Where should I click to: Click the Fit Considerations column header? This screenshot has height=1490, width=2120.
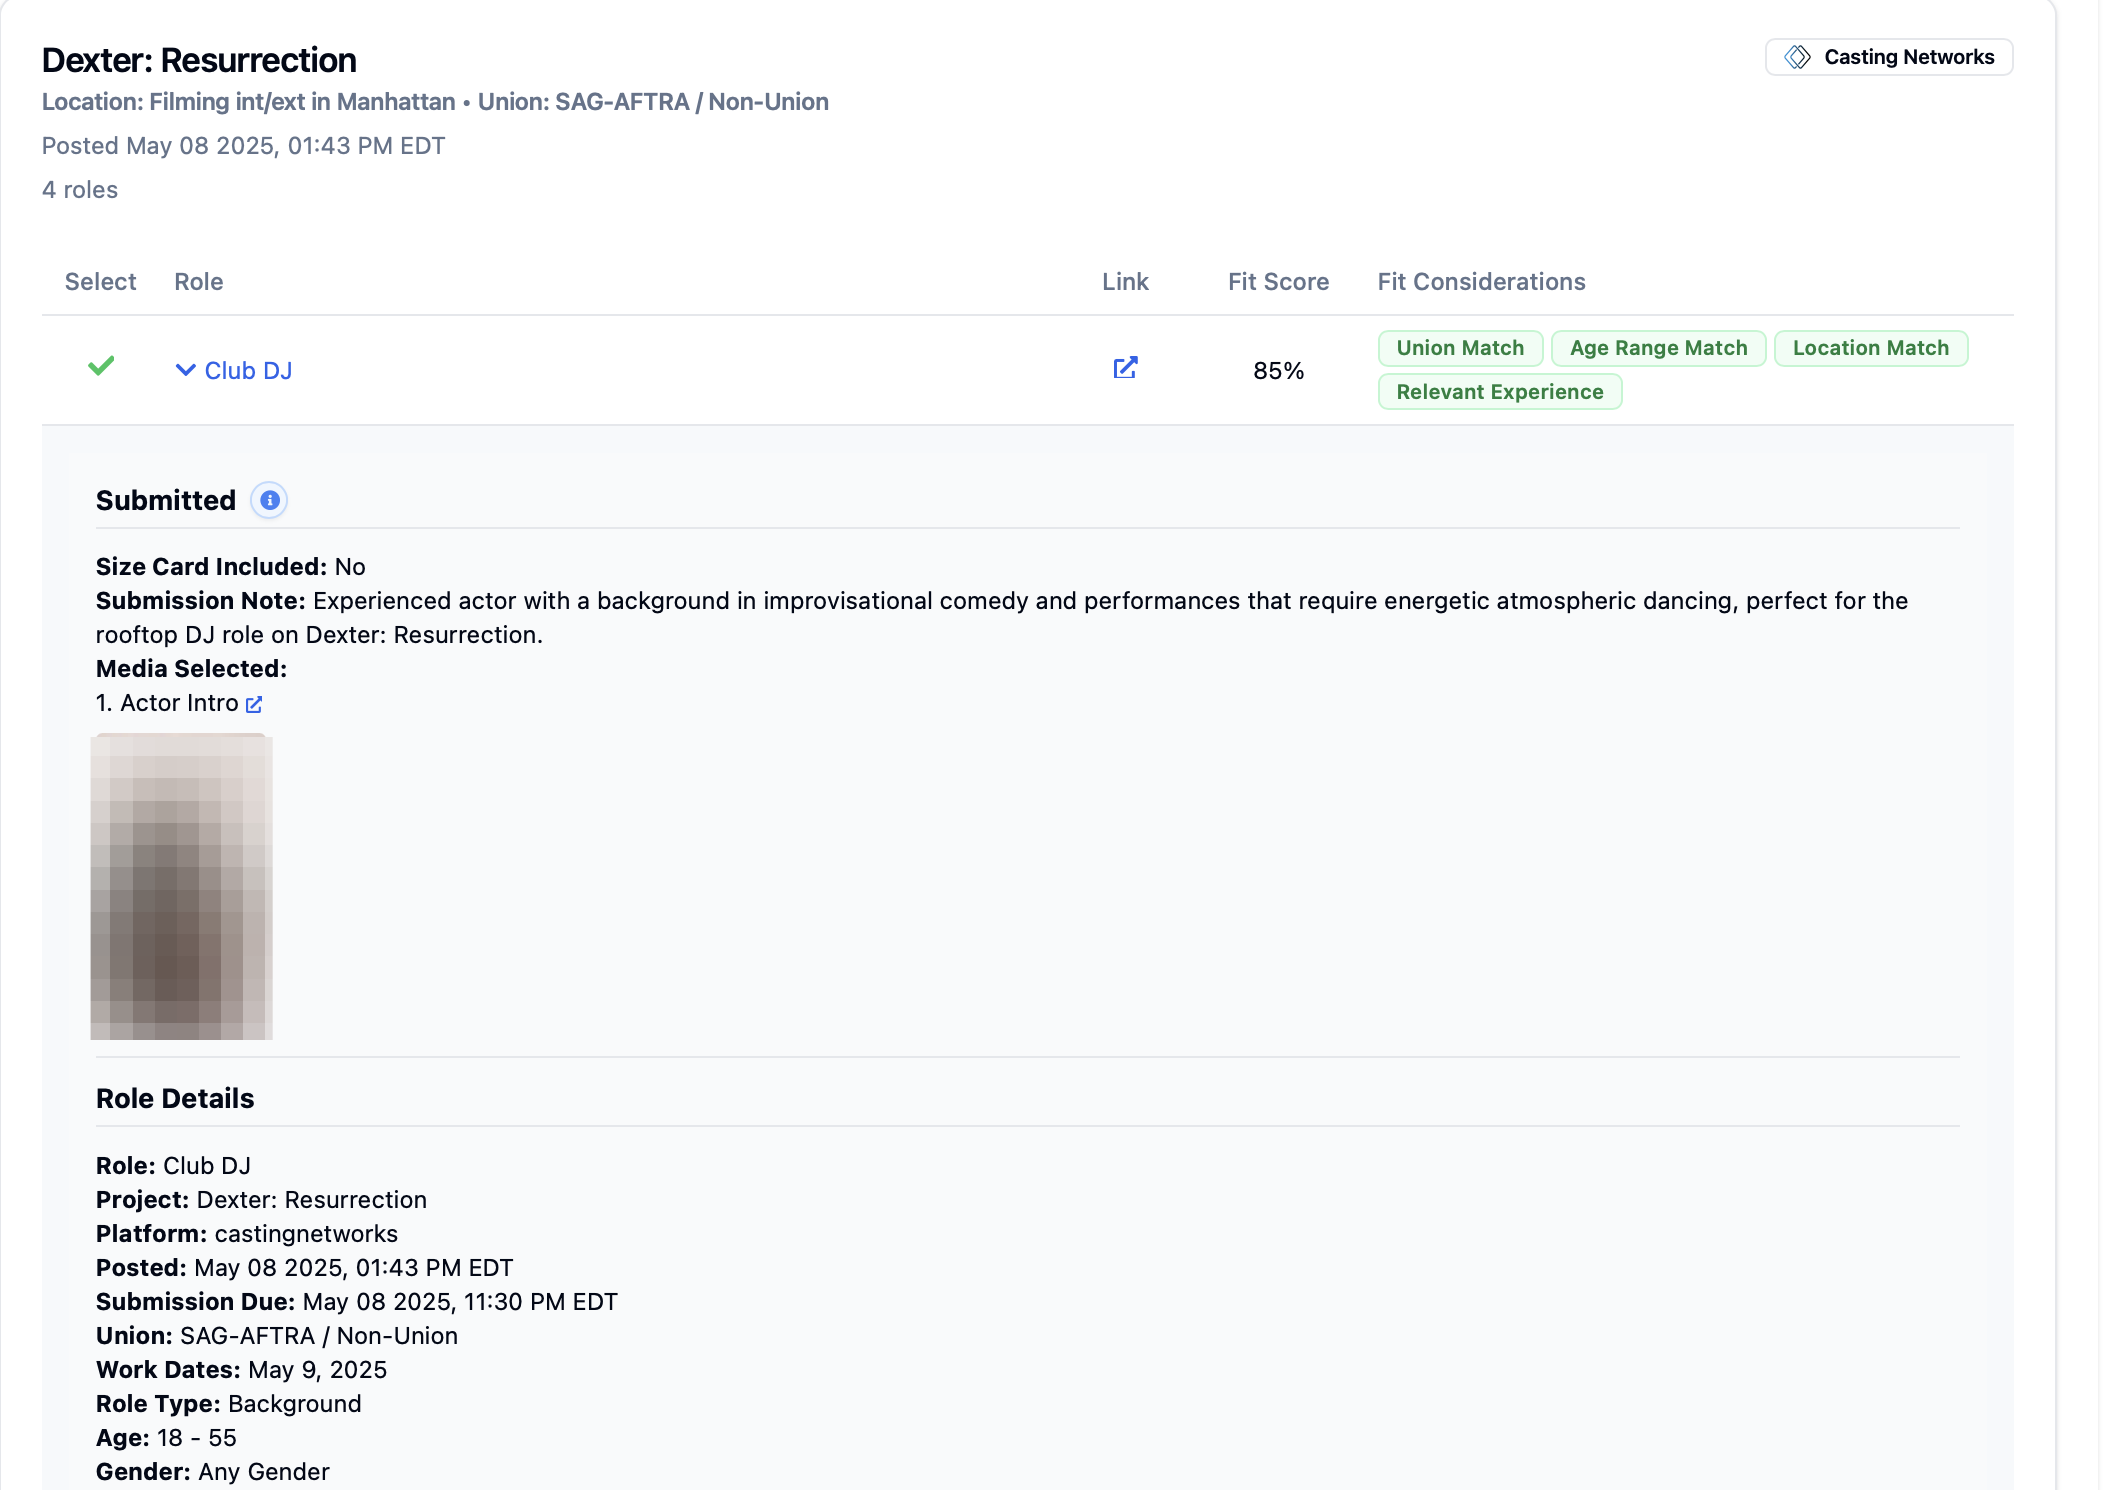[x=1480, y=282]
